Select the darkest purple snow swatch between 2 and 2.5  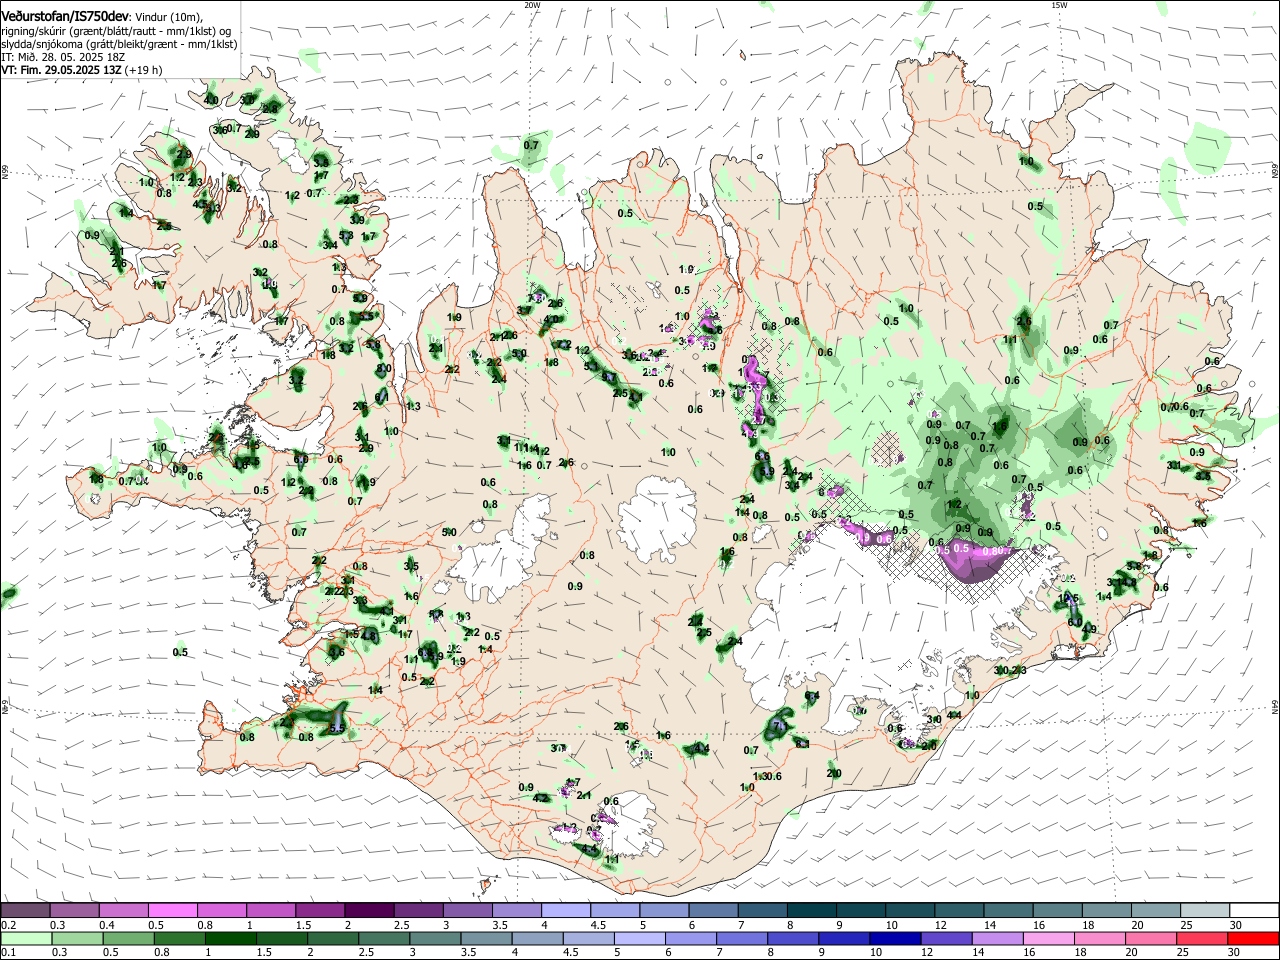tap(369, 910)
